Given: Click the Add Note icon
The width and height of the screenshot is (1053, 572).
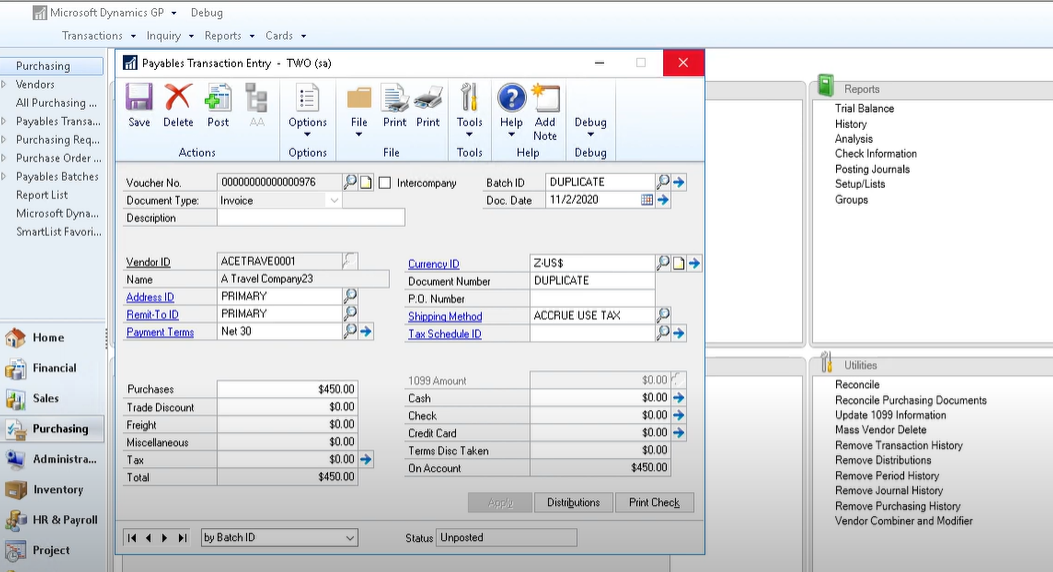Looking at the screenshot, I should (545, 105).
